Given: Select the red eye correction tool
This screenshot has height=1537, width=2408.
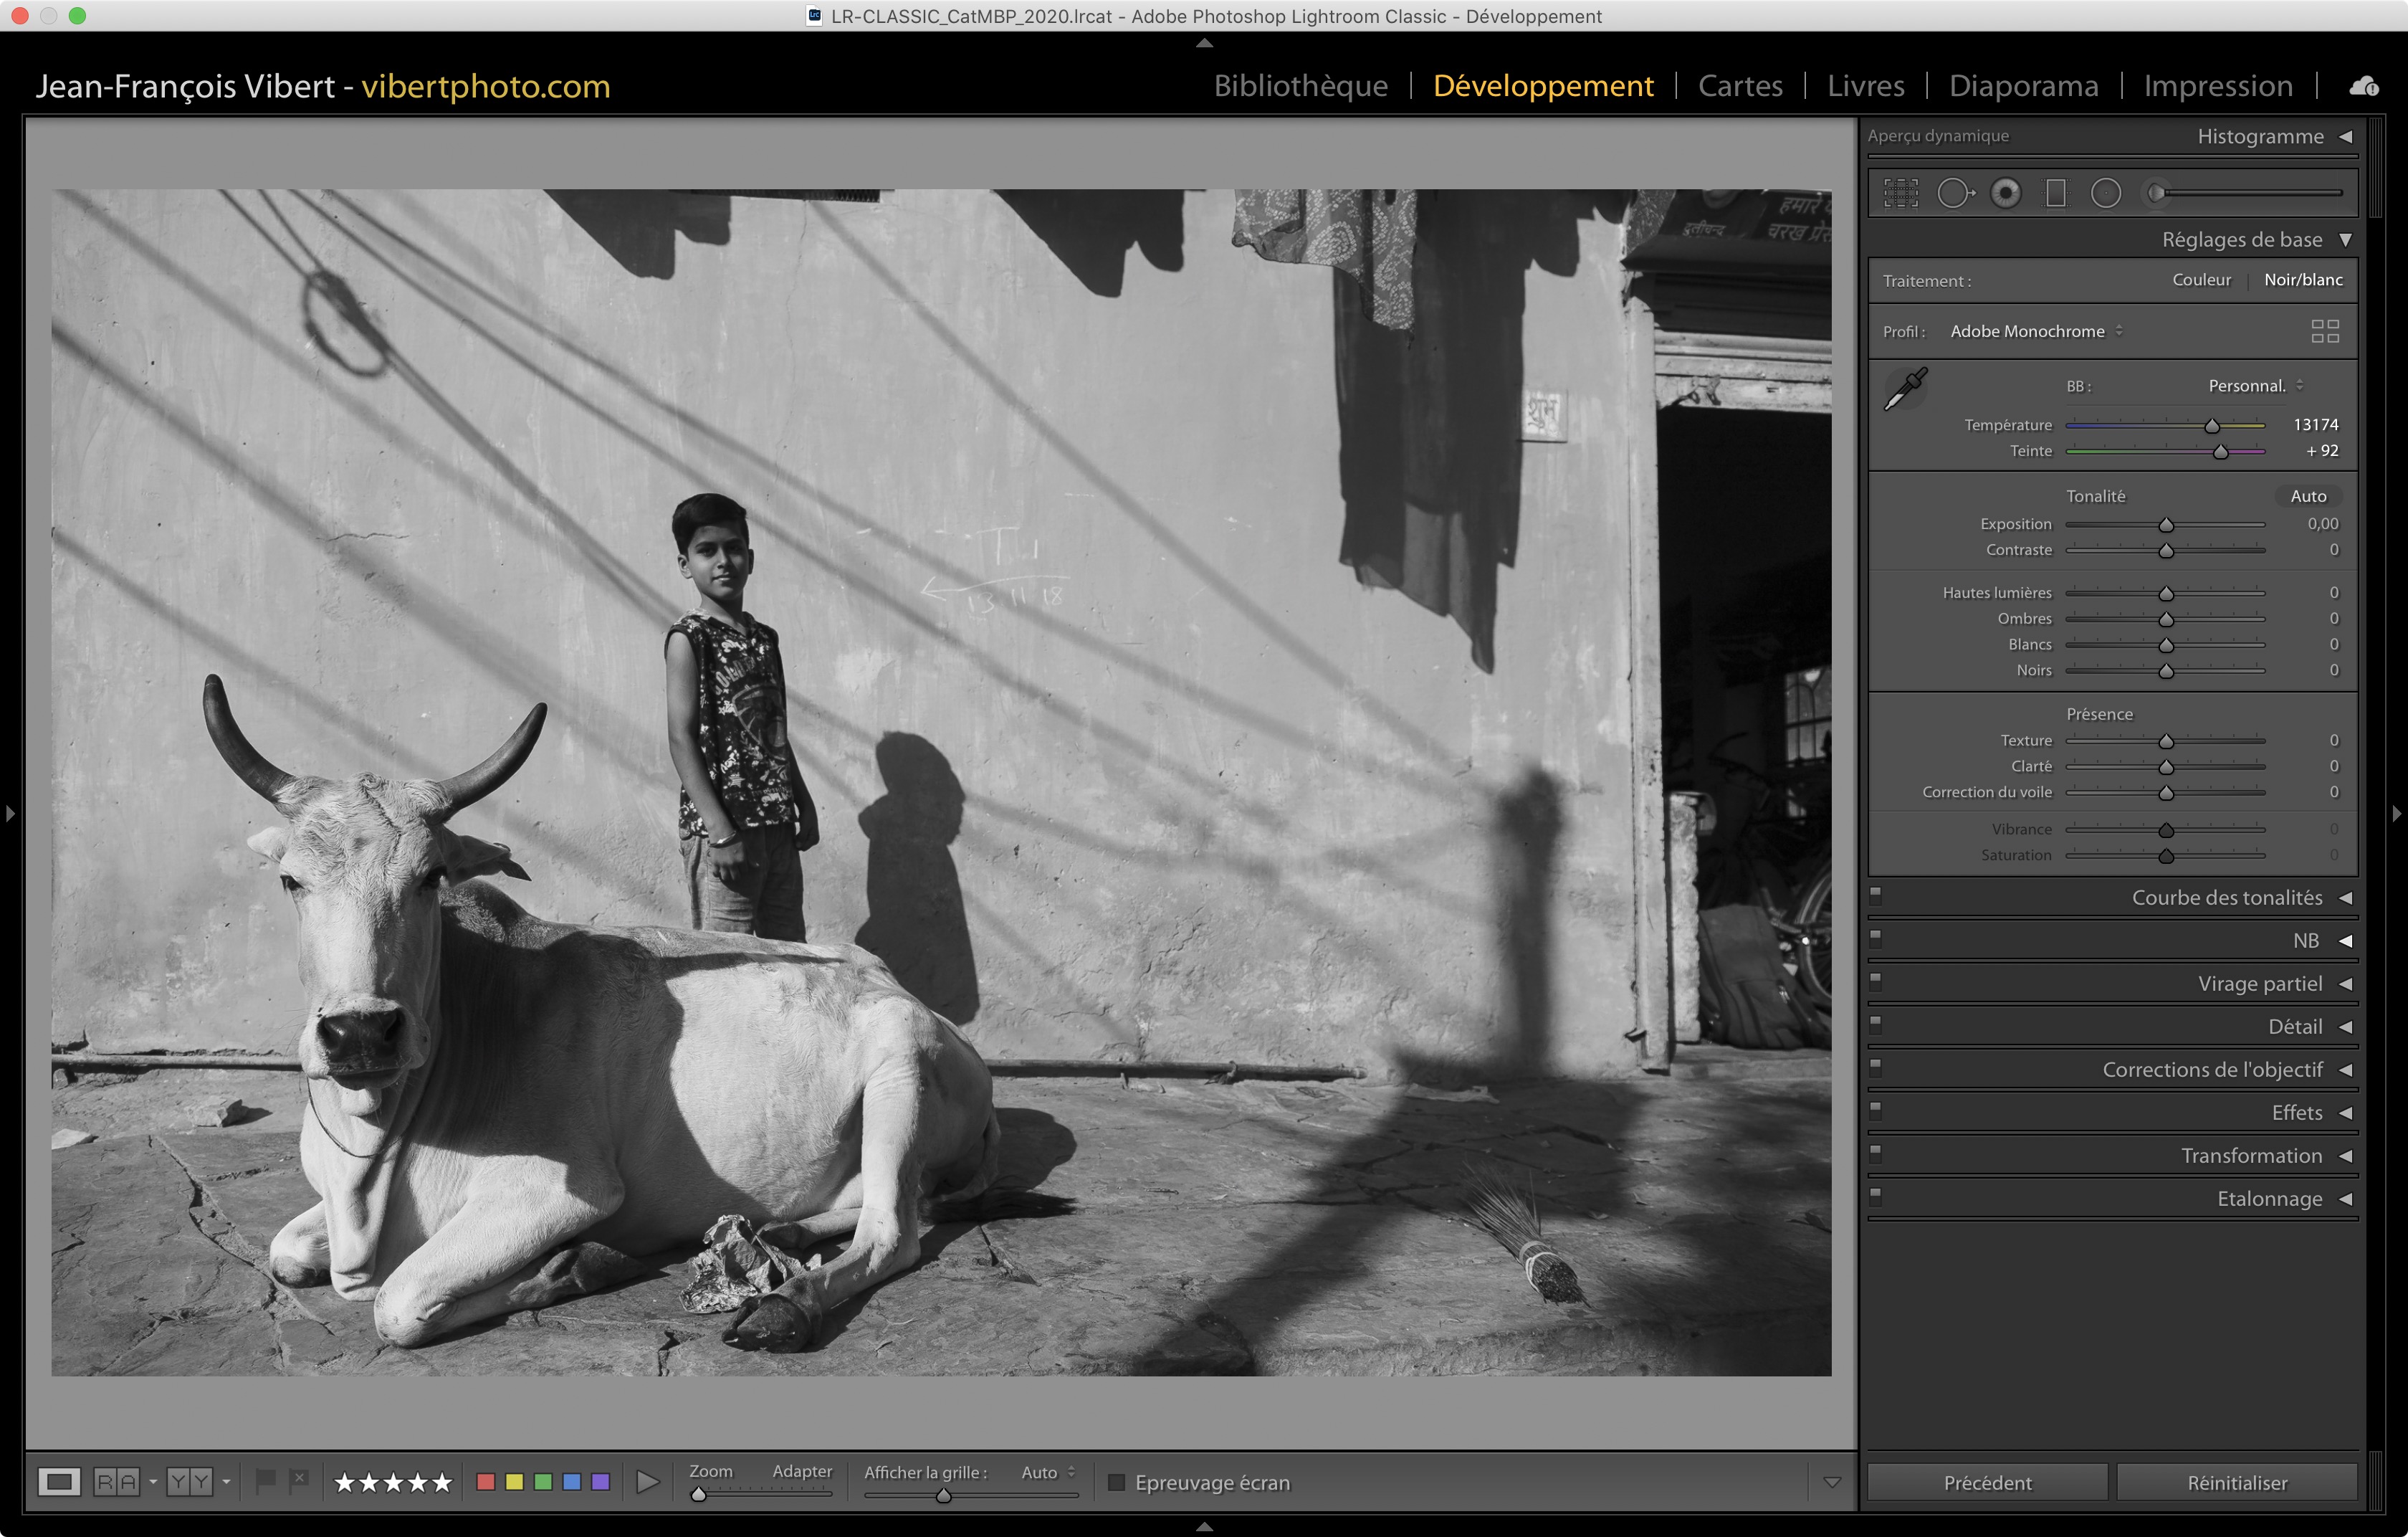Looking at the screenshot, I should [2005, 193].
